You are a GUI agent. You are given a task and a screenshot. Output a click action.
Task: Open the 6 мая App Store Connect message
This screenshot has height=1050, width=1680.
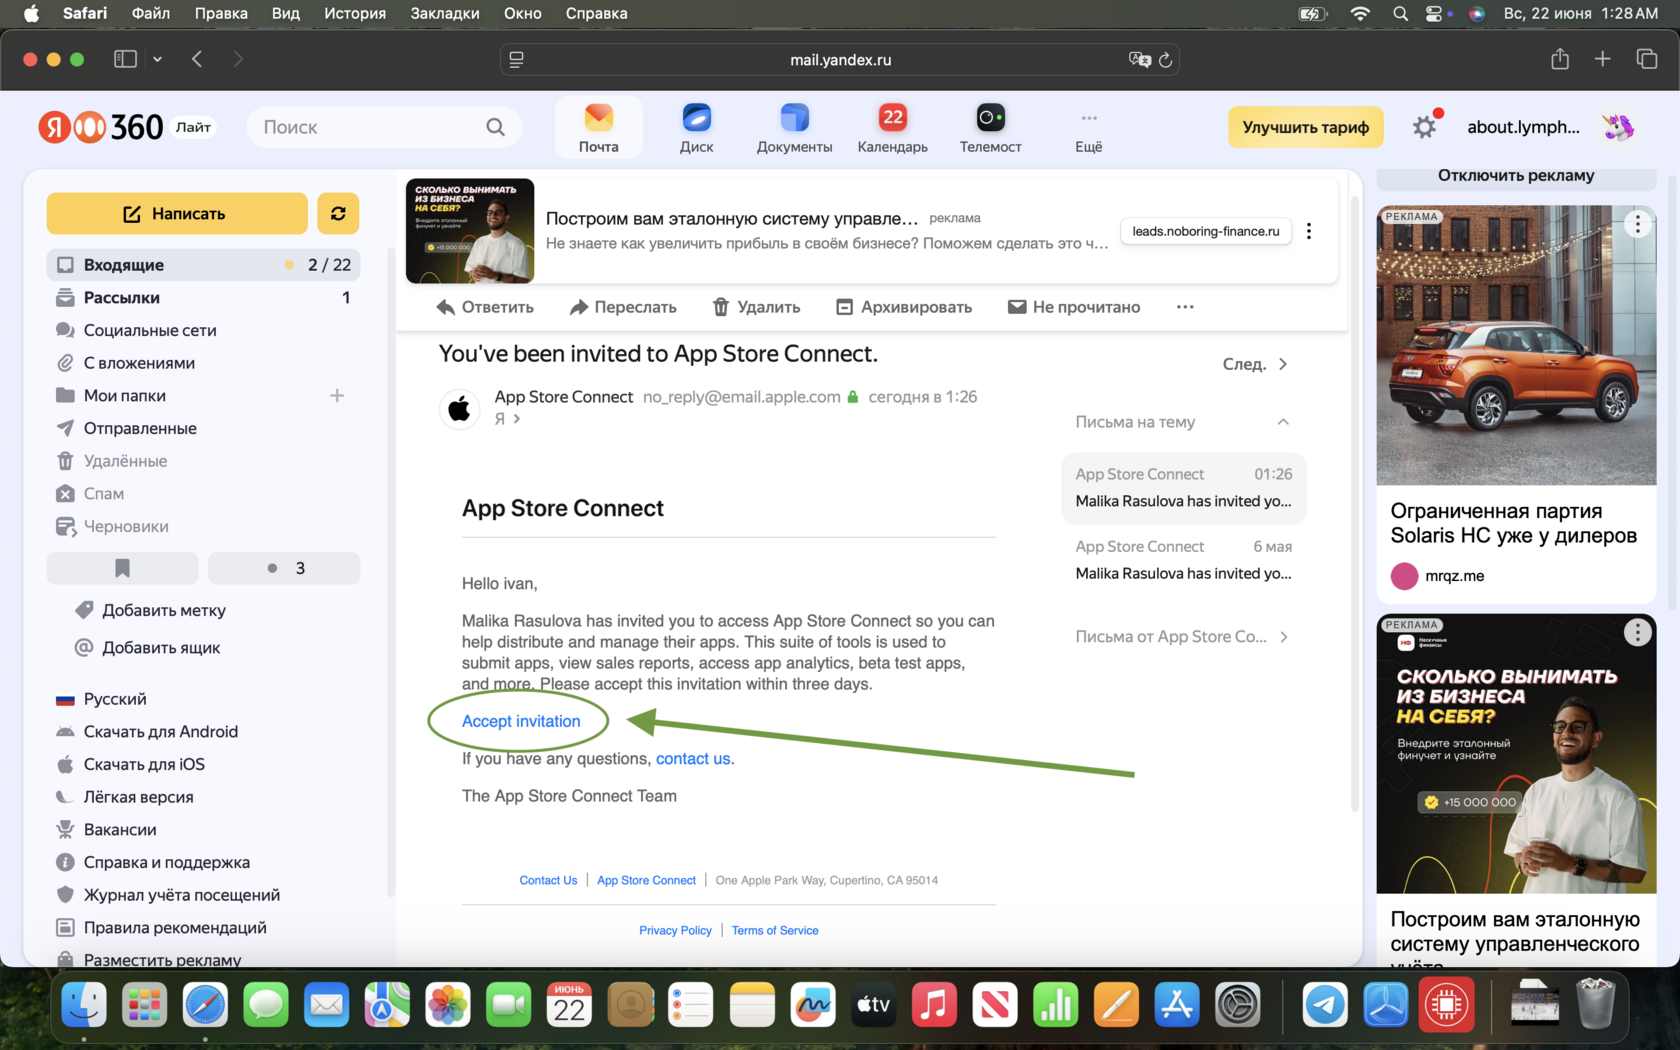(1184, 560)
